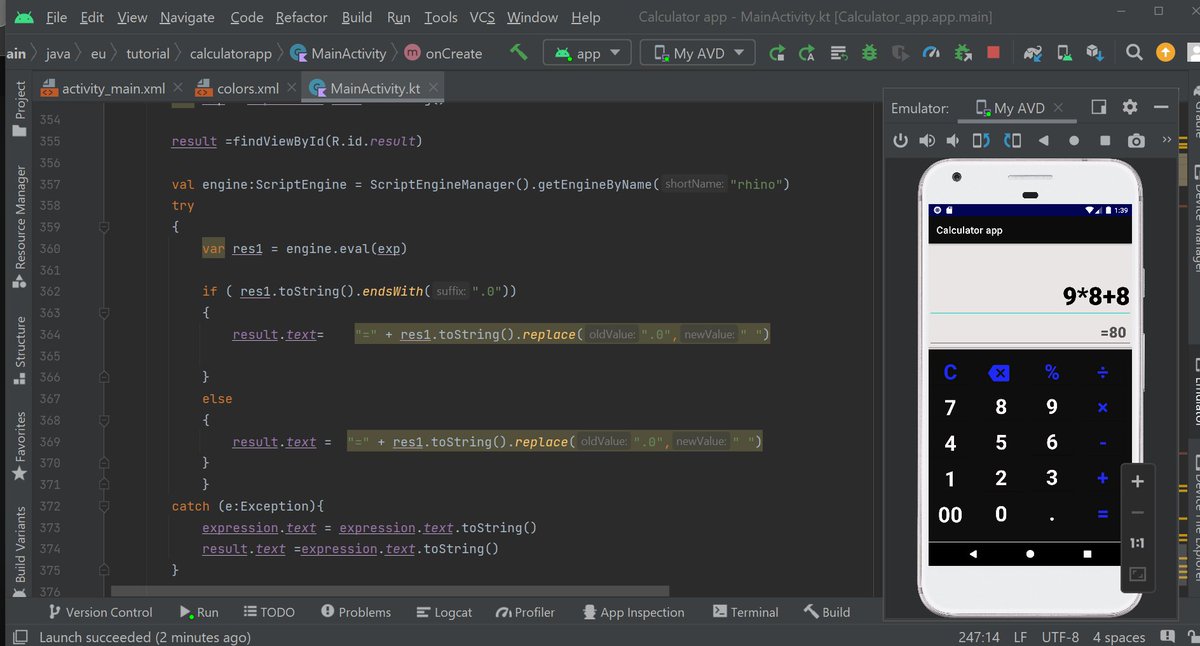Rotate emulator counterclockwise with rotate icon

click(x=983, y=140)
